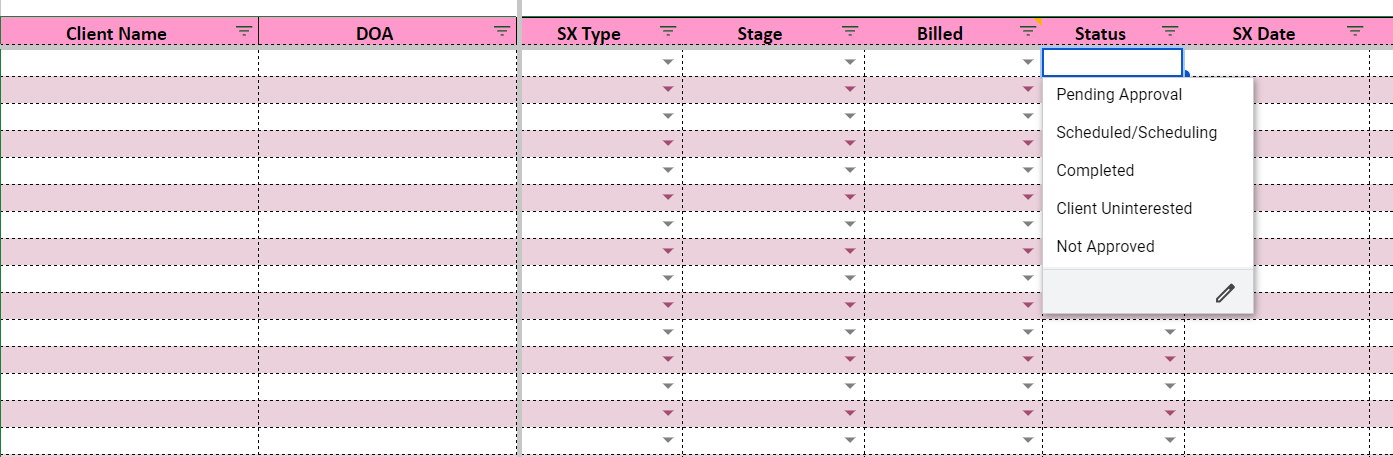Click the Client Name header cell
This screenshot has height=457, width=1393.
tap(116, 33)
